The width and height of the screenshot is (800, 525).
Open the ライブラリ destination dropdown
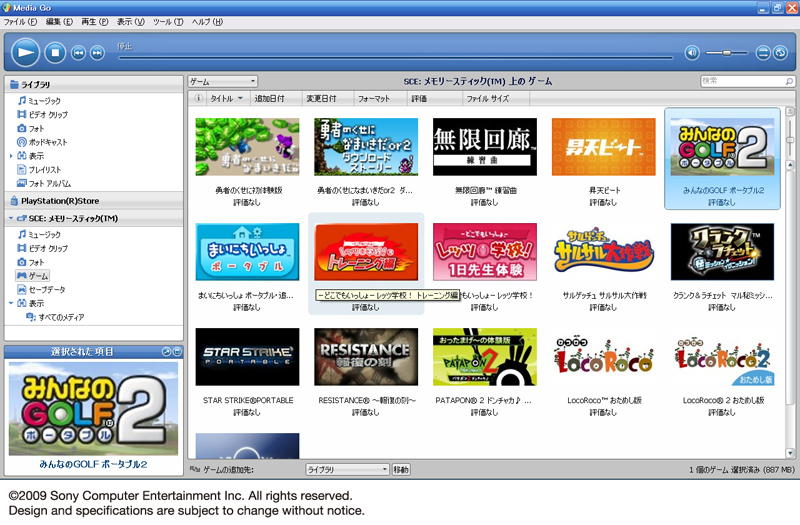347,469
